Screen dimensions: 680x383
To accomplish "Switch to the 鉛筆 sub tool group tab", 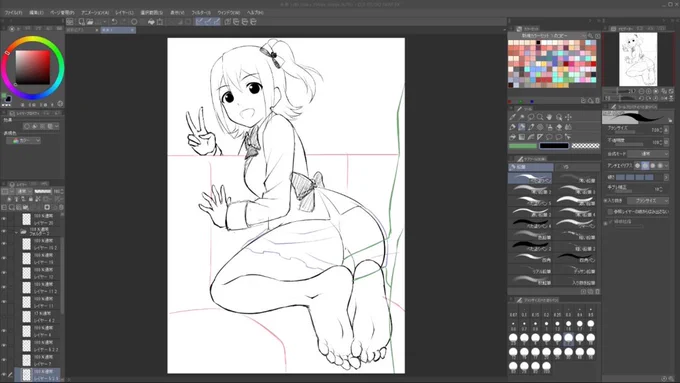I will click(531, 167).
